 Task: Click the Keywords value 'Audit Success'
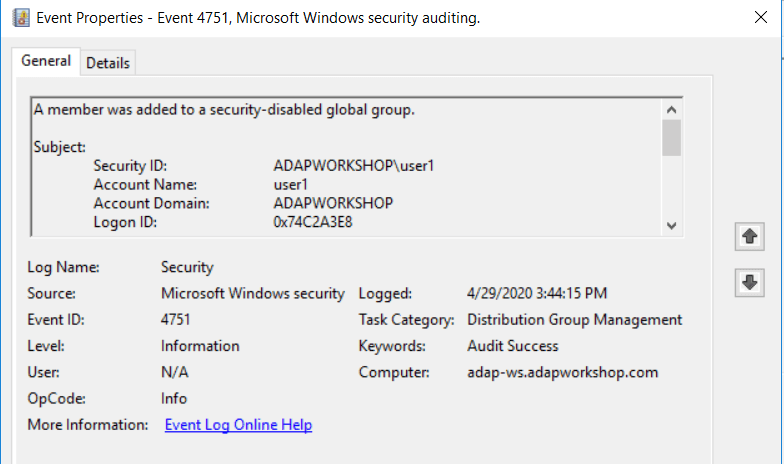[x=513, y=346]
